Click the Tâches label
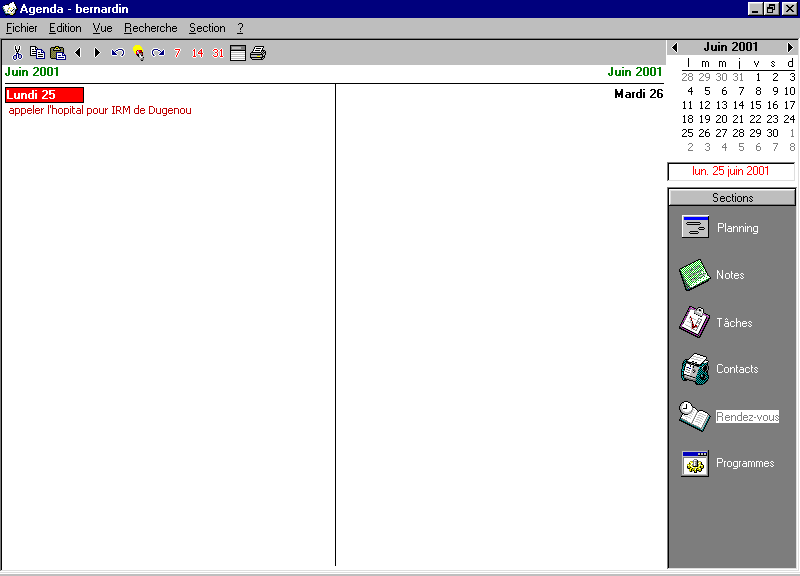This screenshot has height=576, width=800. pyautogui.click(x=734, y=322)
